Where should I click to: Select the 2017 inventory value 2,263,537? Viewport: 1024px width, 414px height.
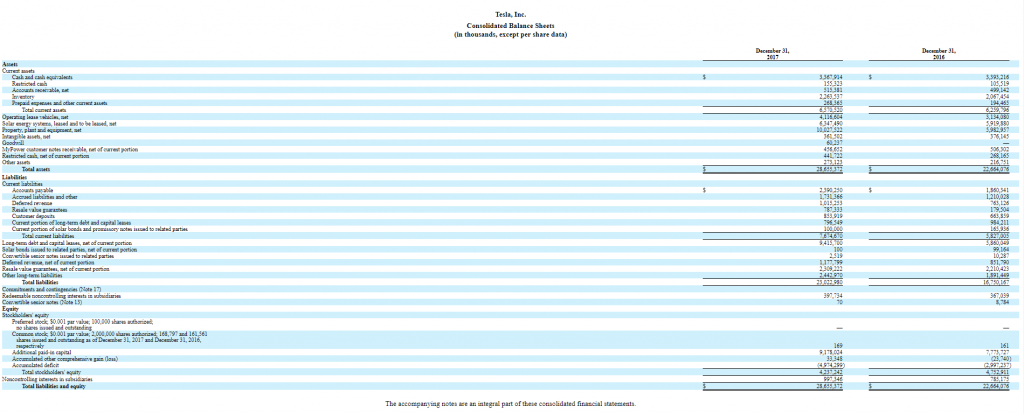pos(832,97)
